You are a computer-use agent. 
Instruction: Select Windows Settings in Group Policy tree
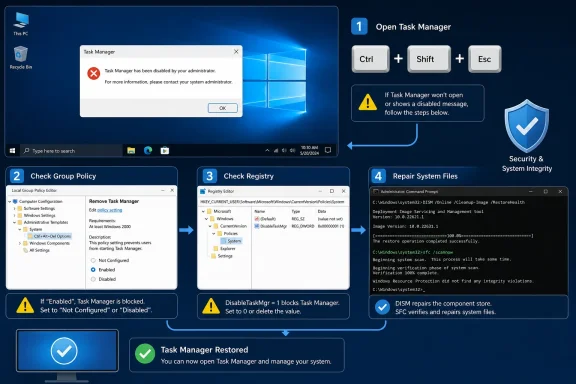coord(36,215)
